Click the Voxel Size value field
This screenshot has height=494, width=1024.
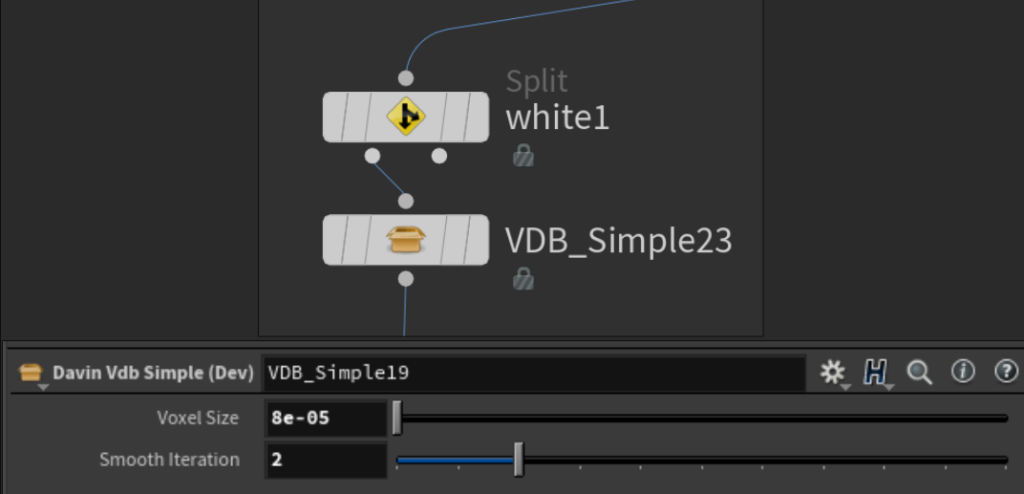tap(326, 418)
